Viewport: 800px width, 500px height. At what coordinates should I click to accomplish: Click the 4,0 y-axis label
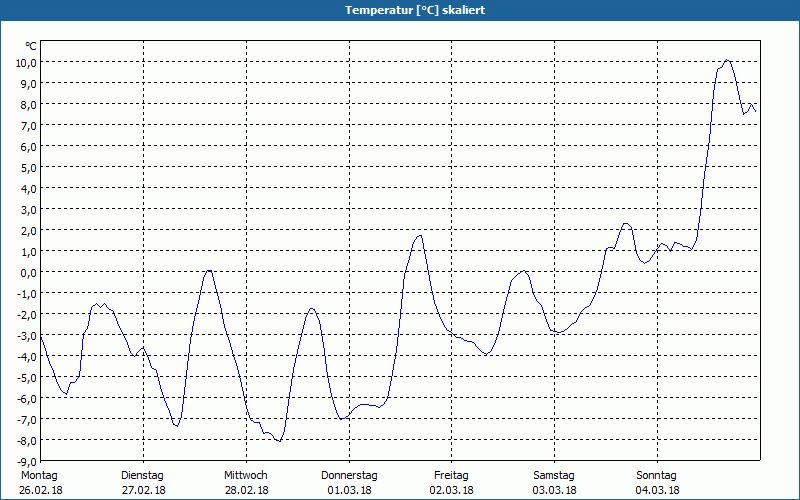coord(29,188)
